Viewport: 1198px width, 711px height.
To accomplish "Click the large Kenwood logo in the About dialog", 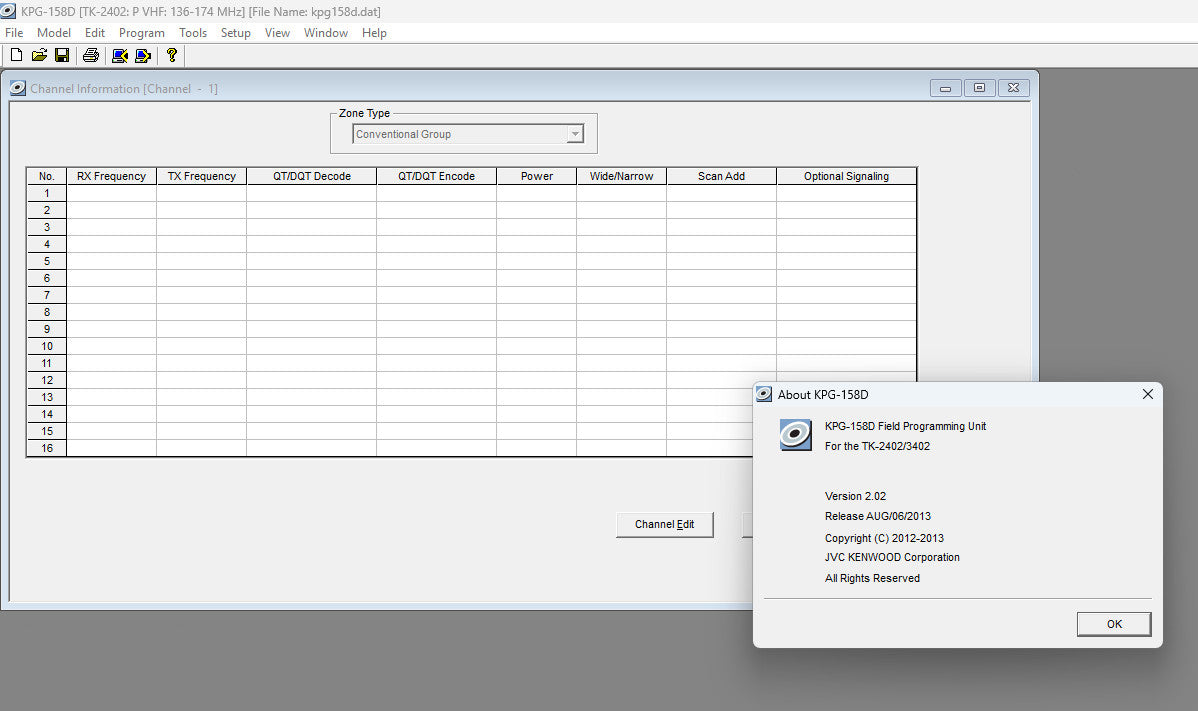I will coord(795,435).
